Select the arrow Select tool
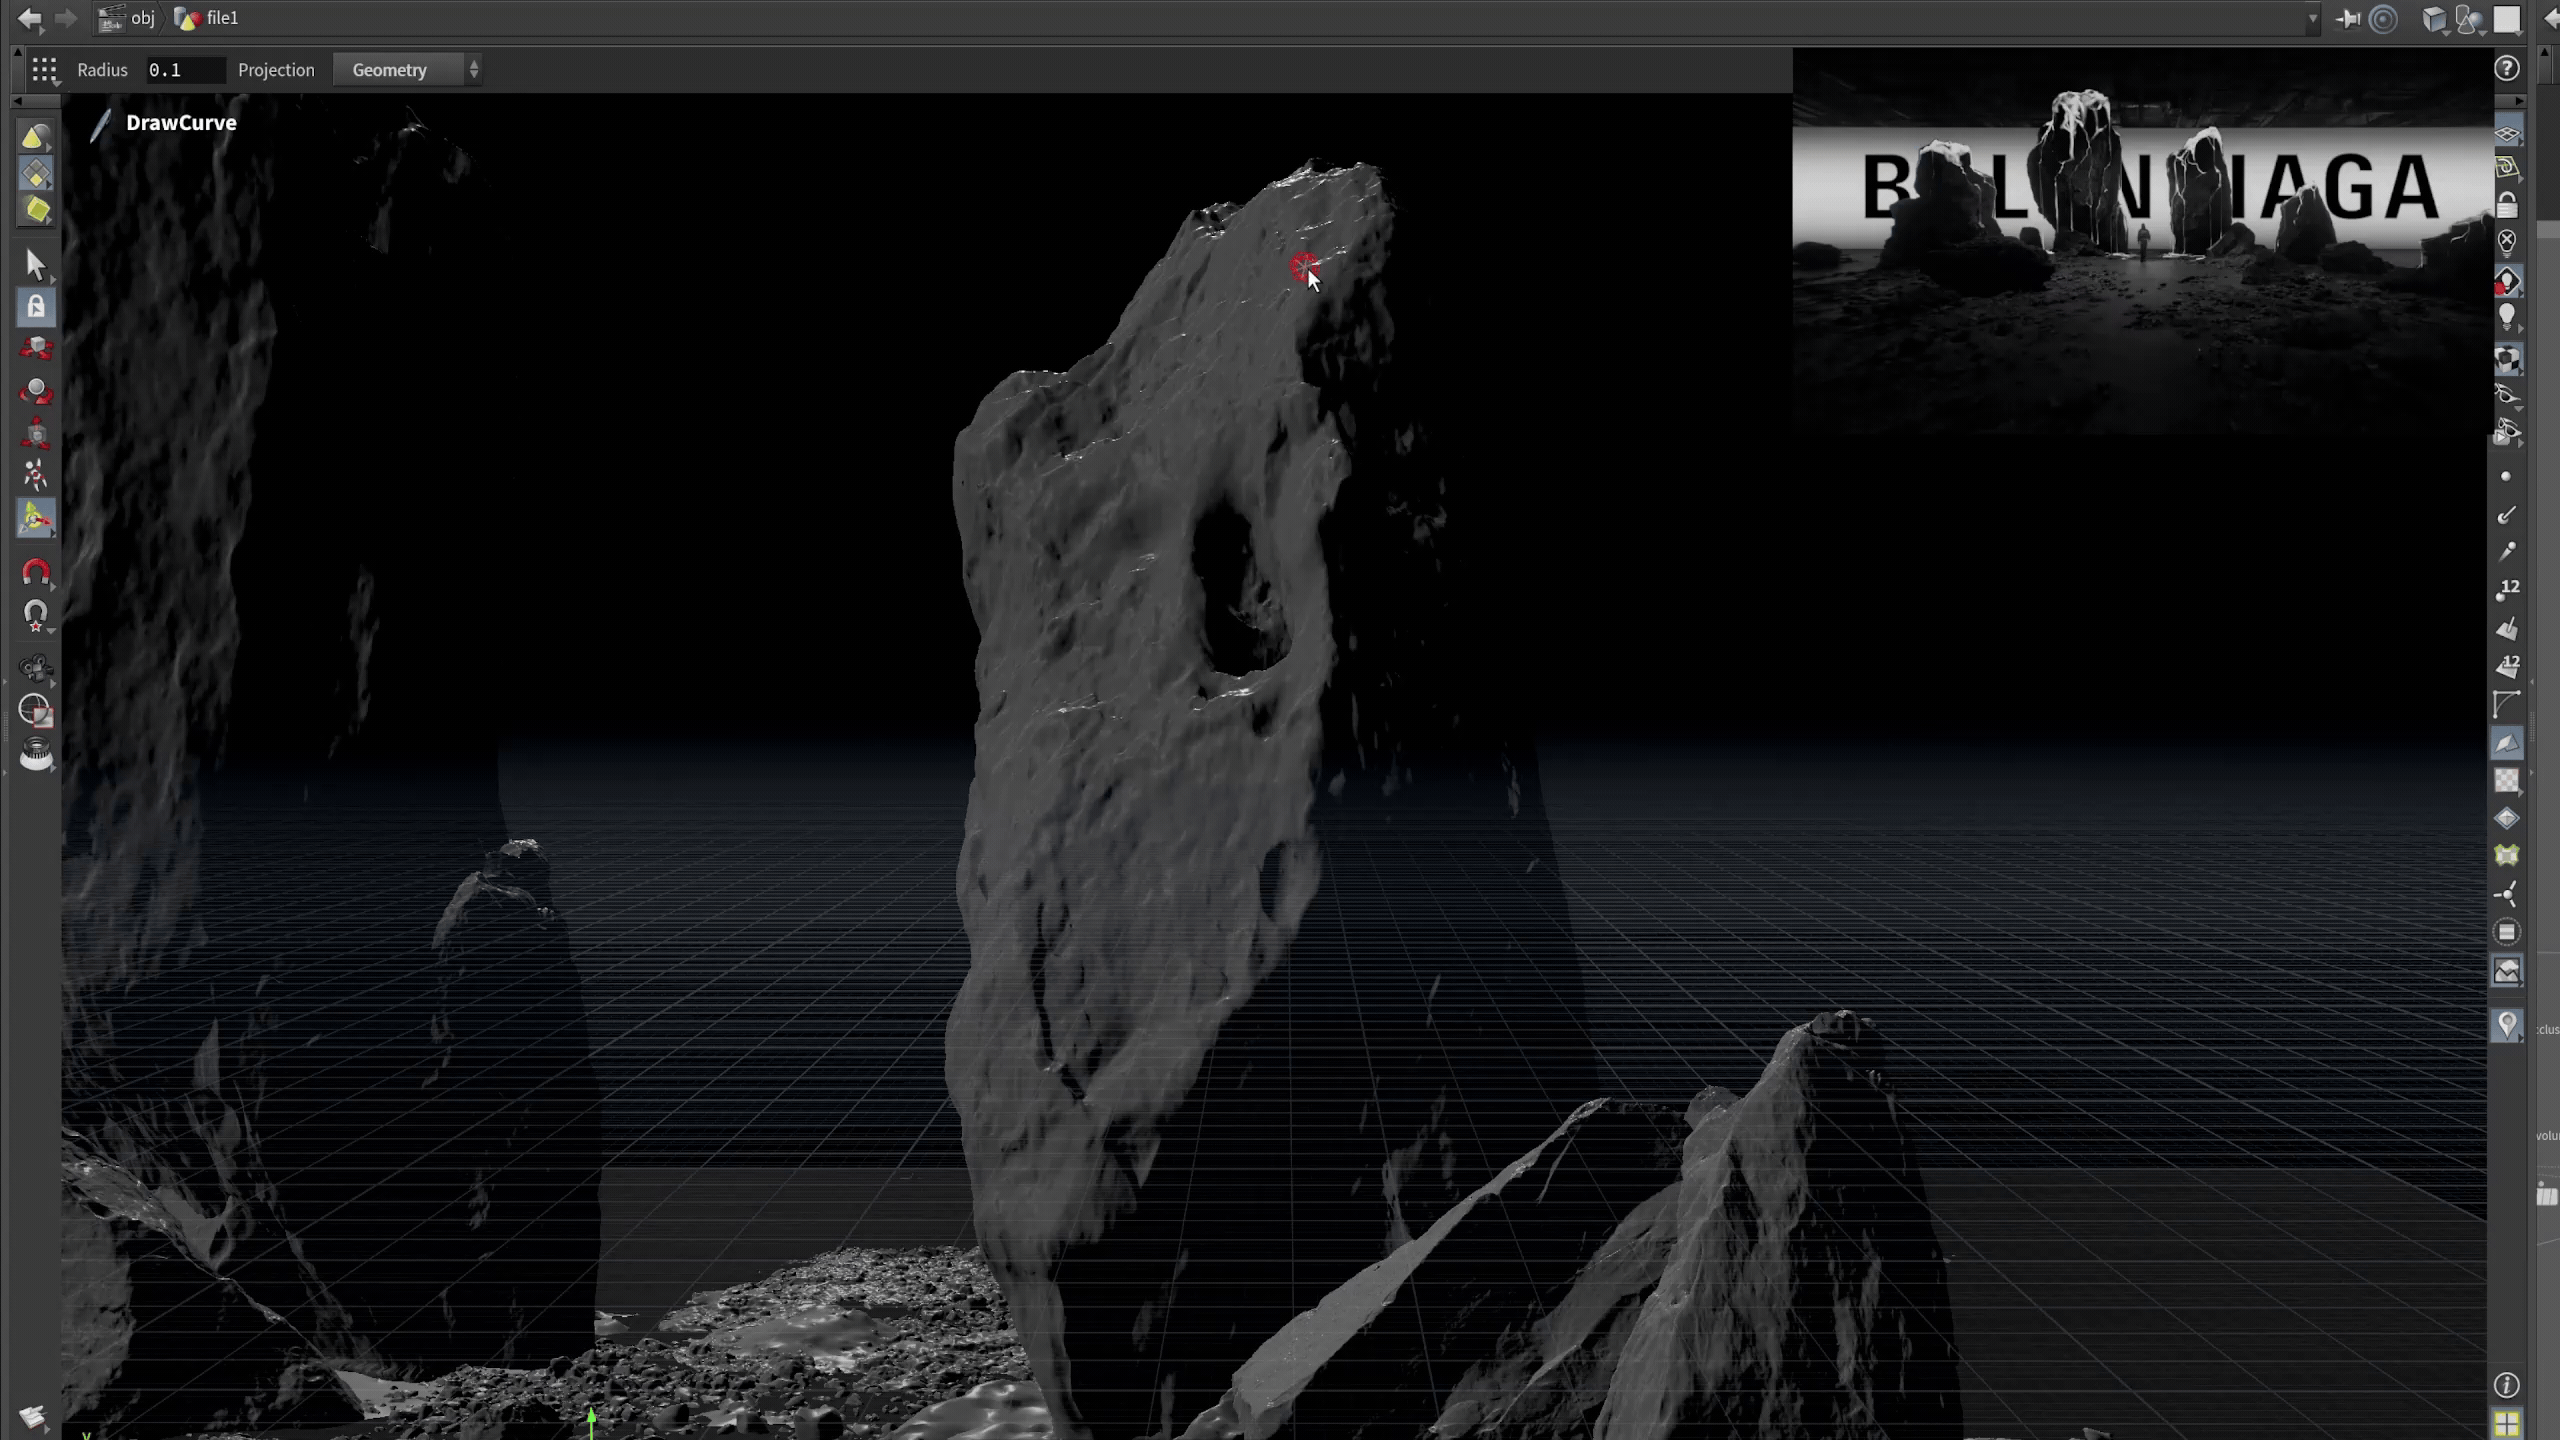2560x1440 pixels. tap(35, 265)
